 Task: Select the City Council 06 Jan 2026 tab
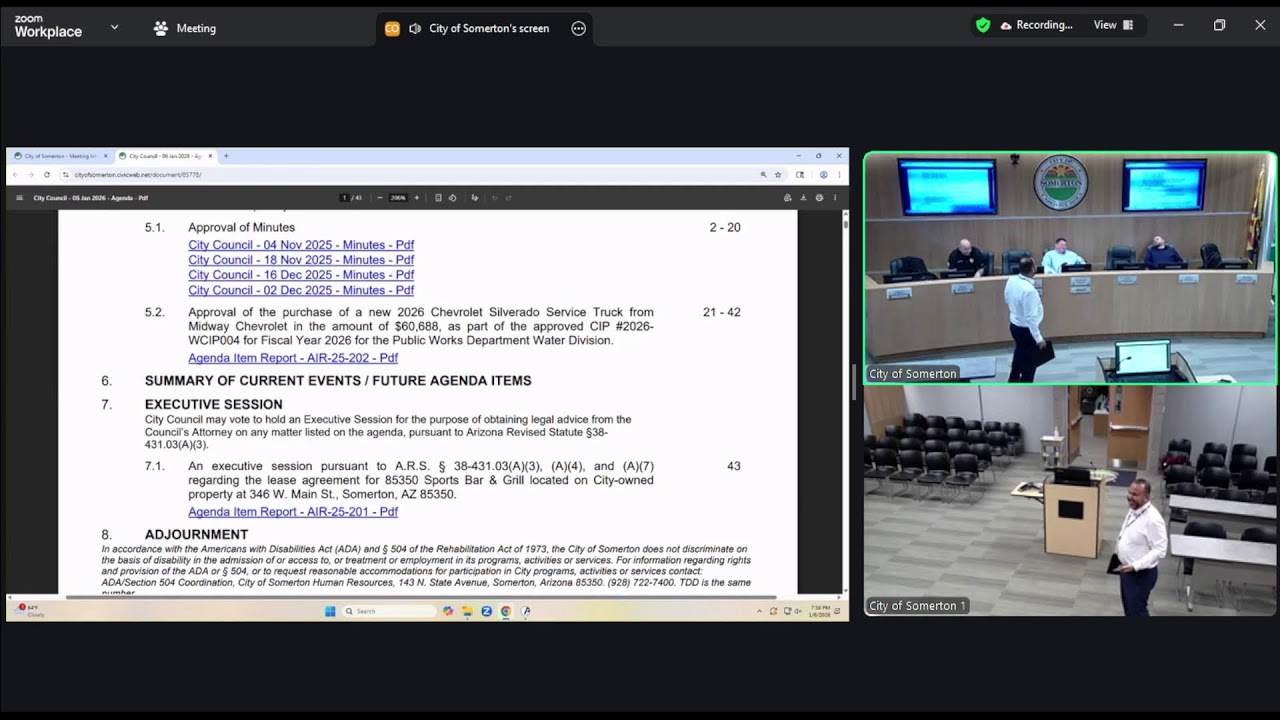165,156
